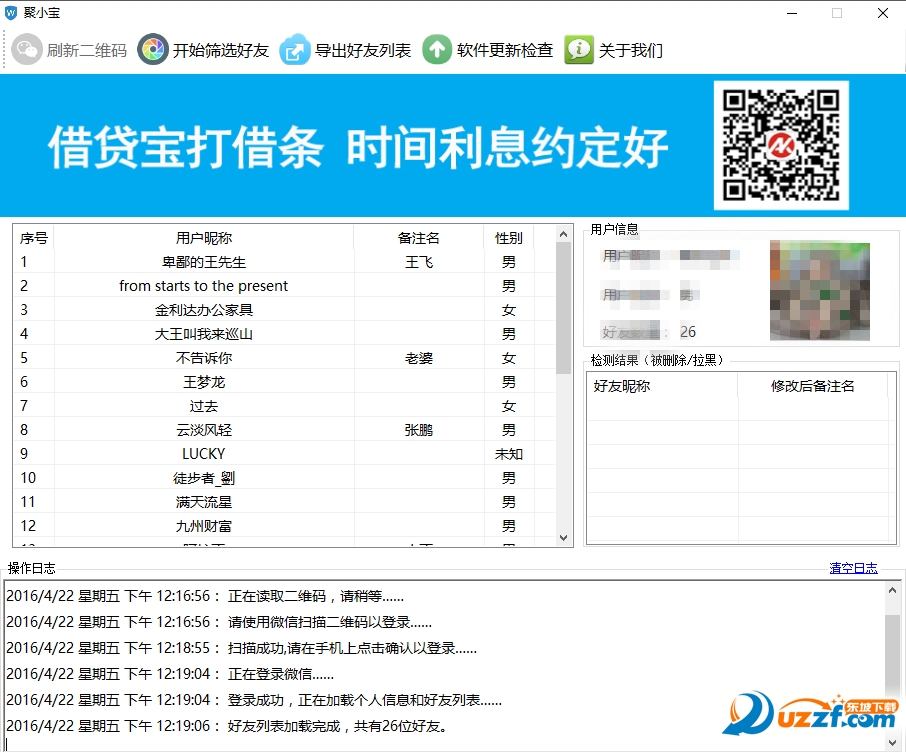The width and height of the screenshot is (906, 752).
Task: Select row 满天流星
Action: coord(284,502)
